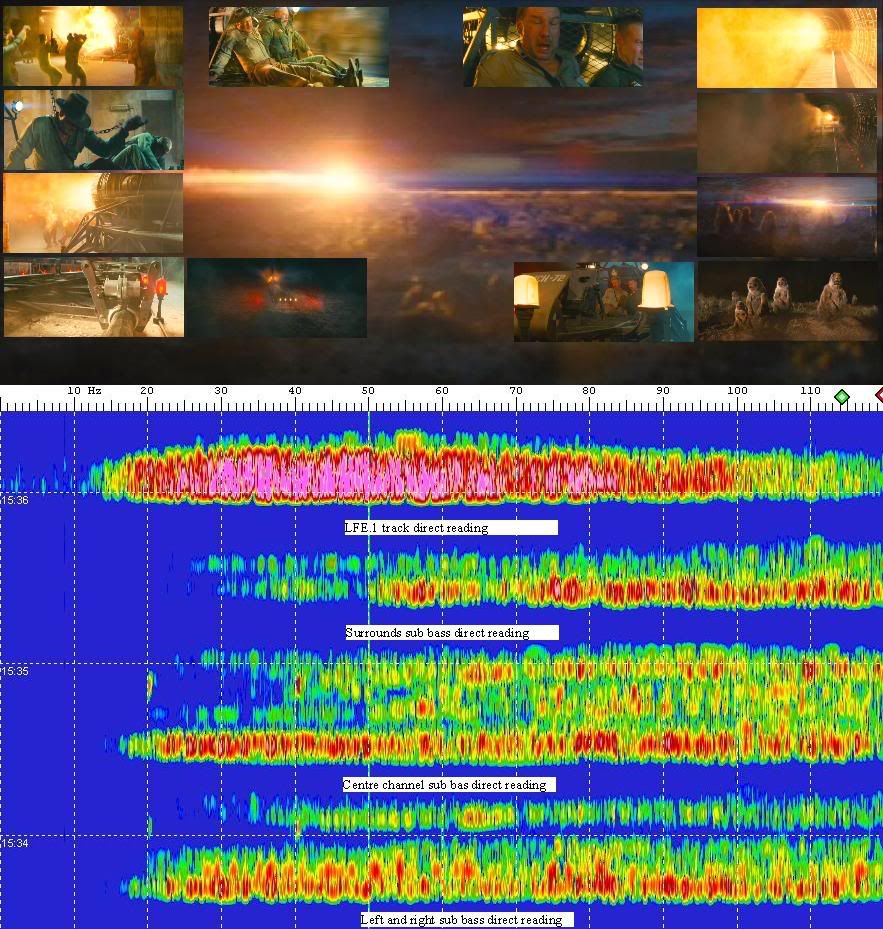Viewport: 883px width, 929px height.
Task: Open the bright yellow tunnel thumbnail
Action: tap(786, 48)
